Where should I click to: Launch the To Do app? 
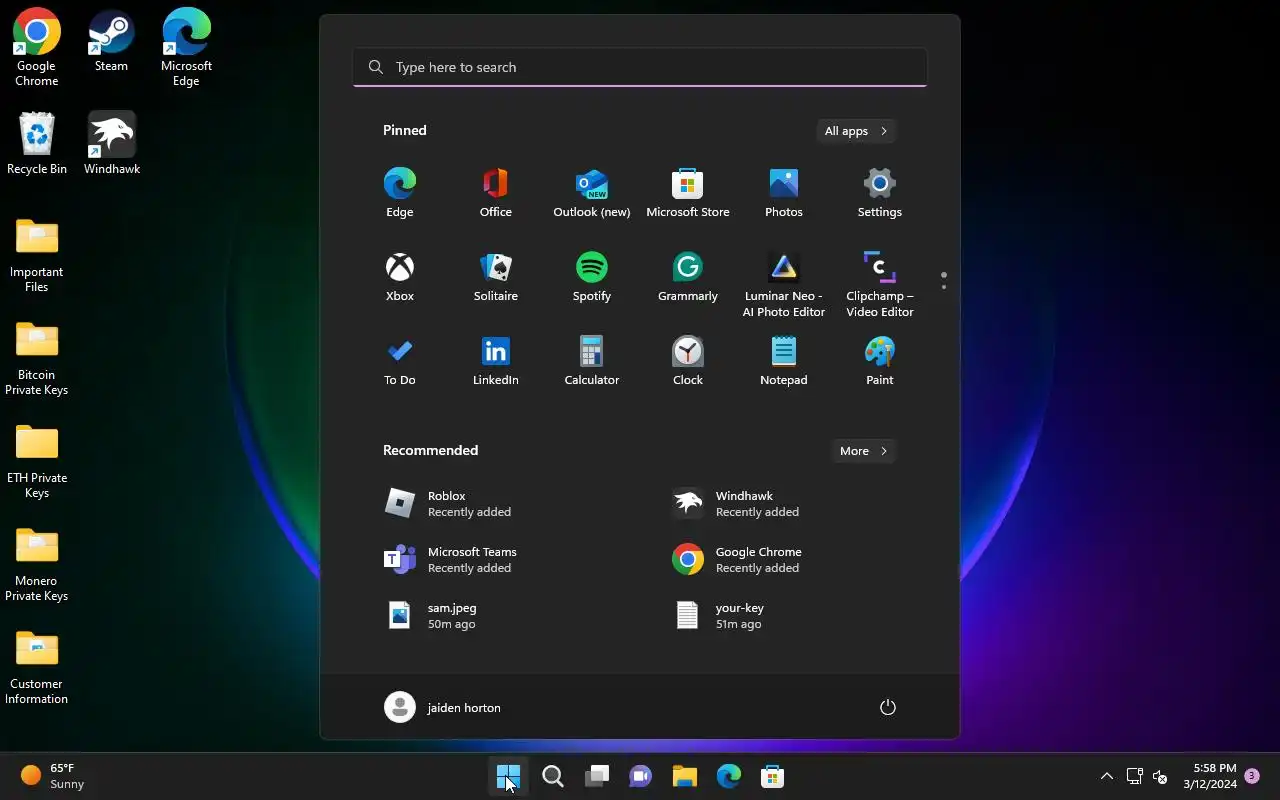tap(399, 361)
